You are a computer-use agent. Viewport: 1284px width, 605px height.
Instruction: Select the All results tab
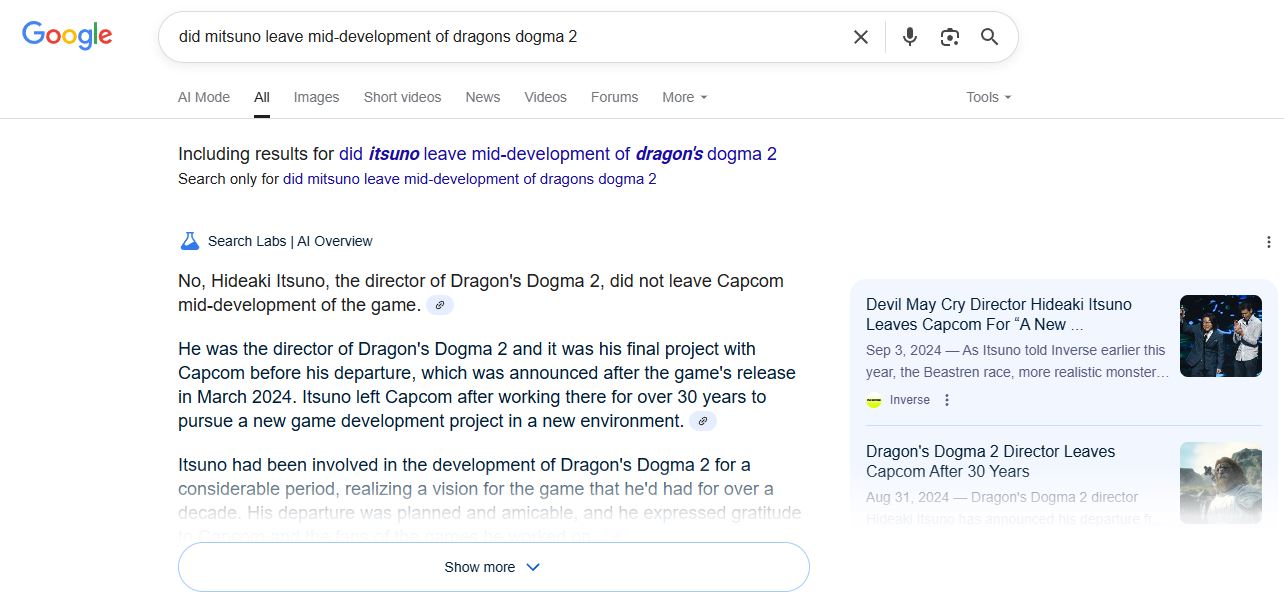262,97
